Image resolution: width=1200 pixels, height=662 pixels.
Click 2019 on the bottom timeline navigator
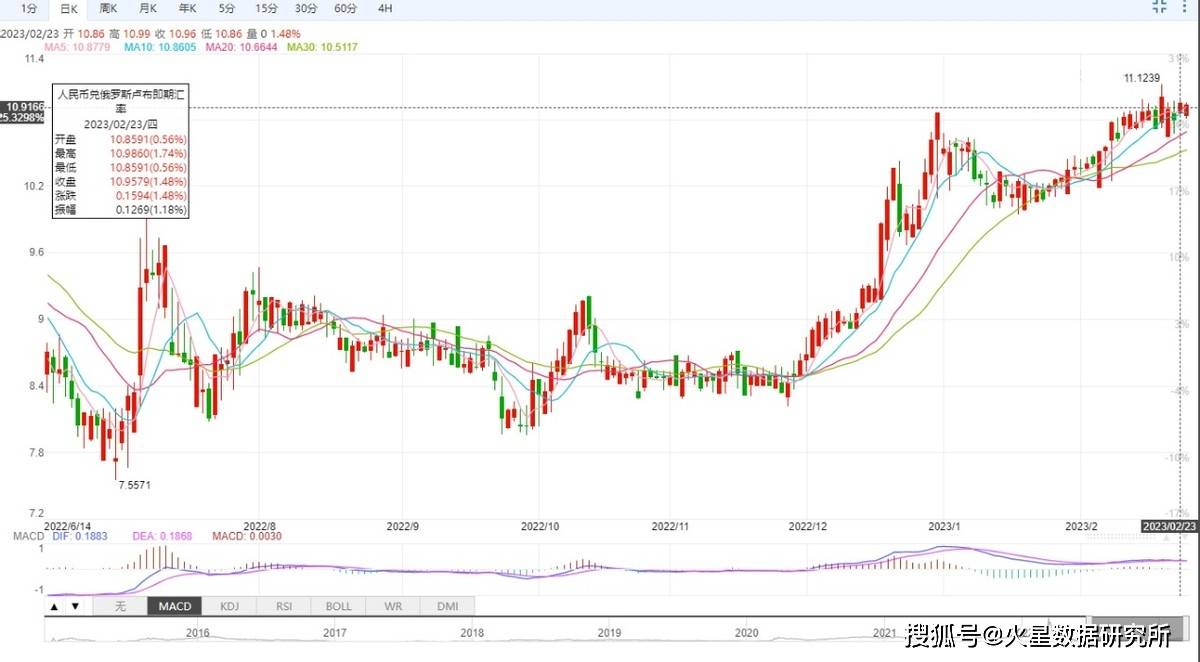click(x=609, y=633)
